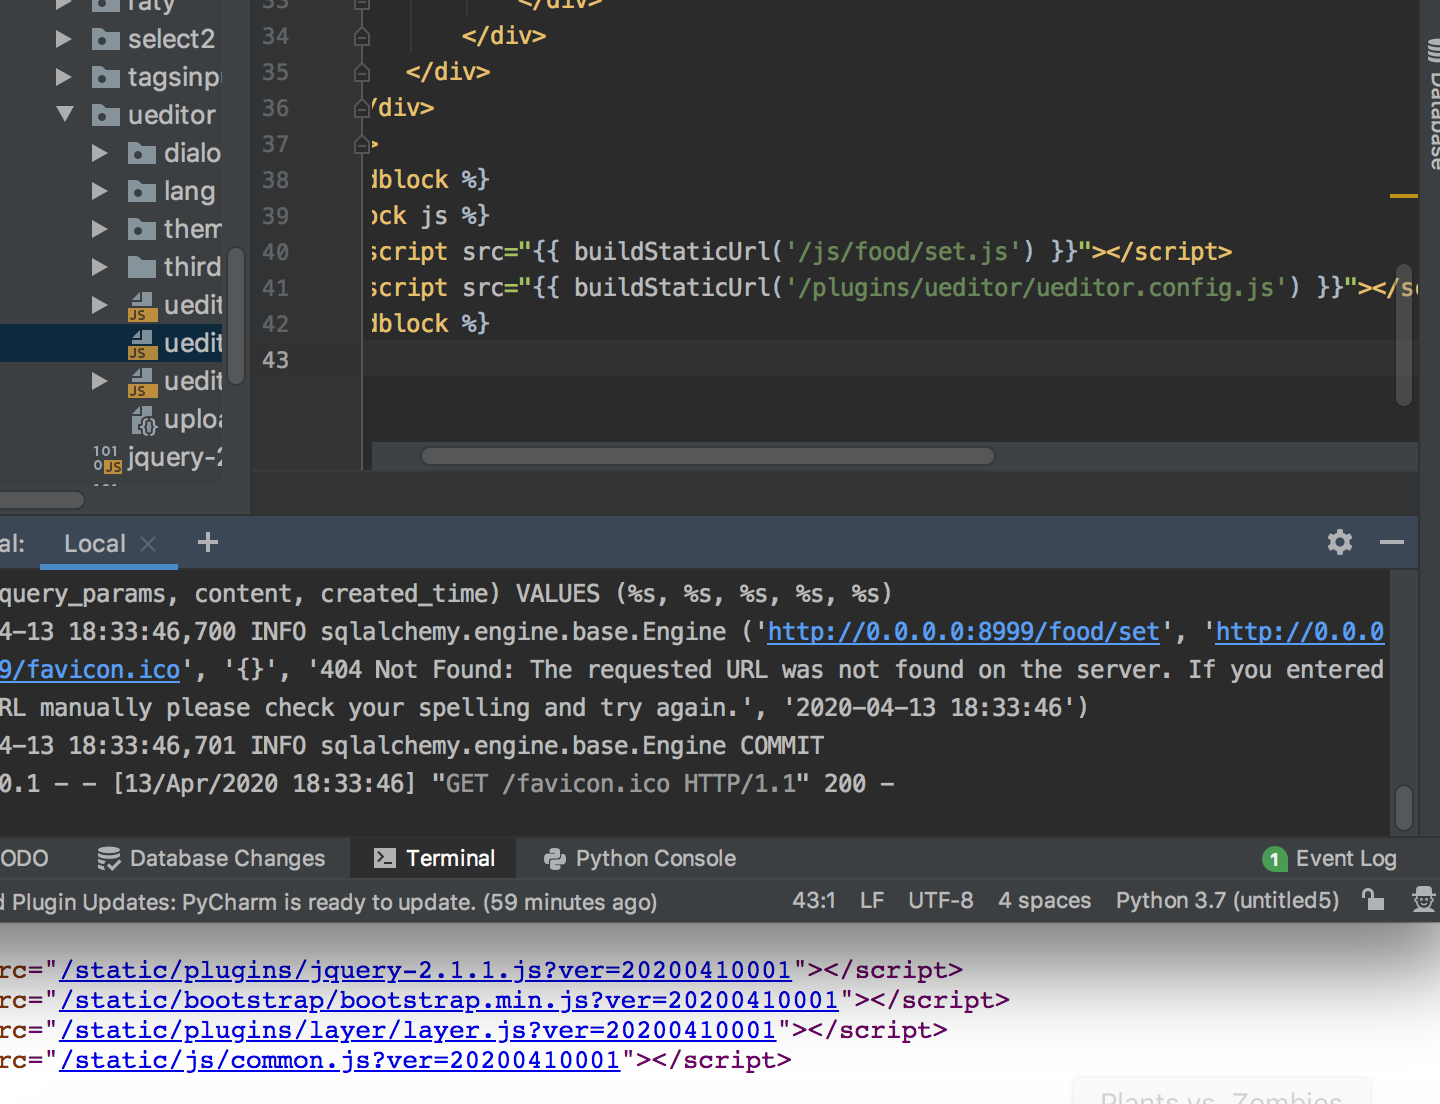Open the TODO tool window tab

24,858
